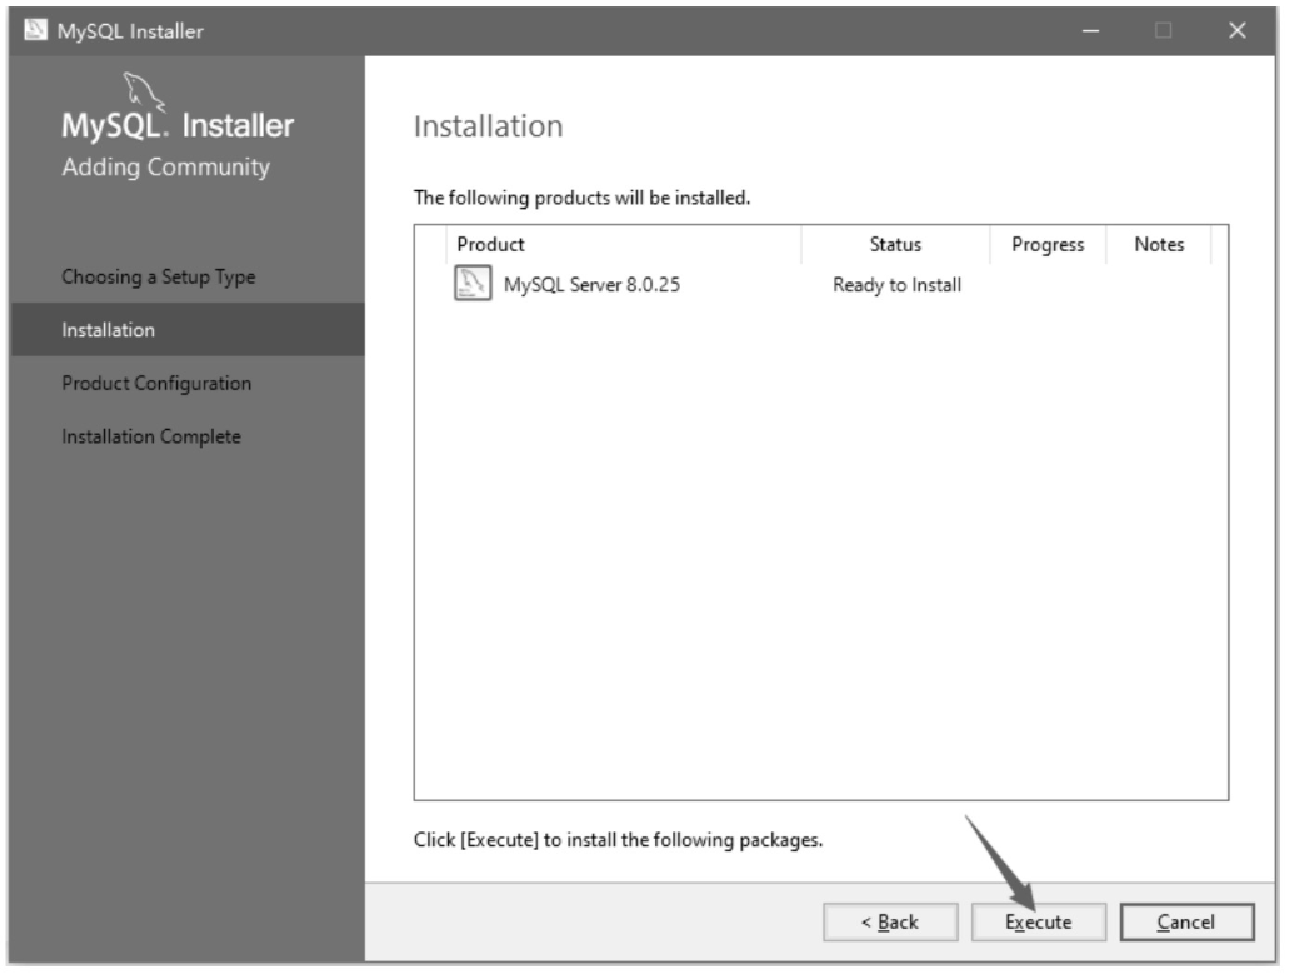Click 'The following products will be installed.' text
1290x976 pixels.
pos(582,198)
